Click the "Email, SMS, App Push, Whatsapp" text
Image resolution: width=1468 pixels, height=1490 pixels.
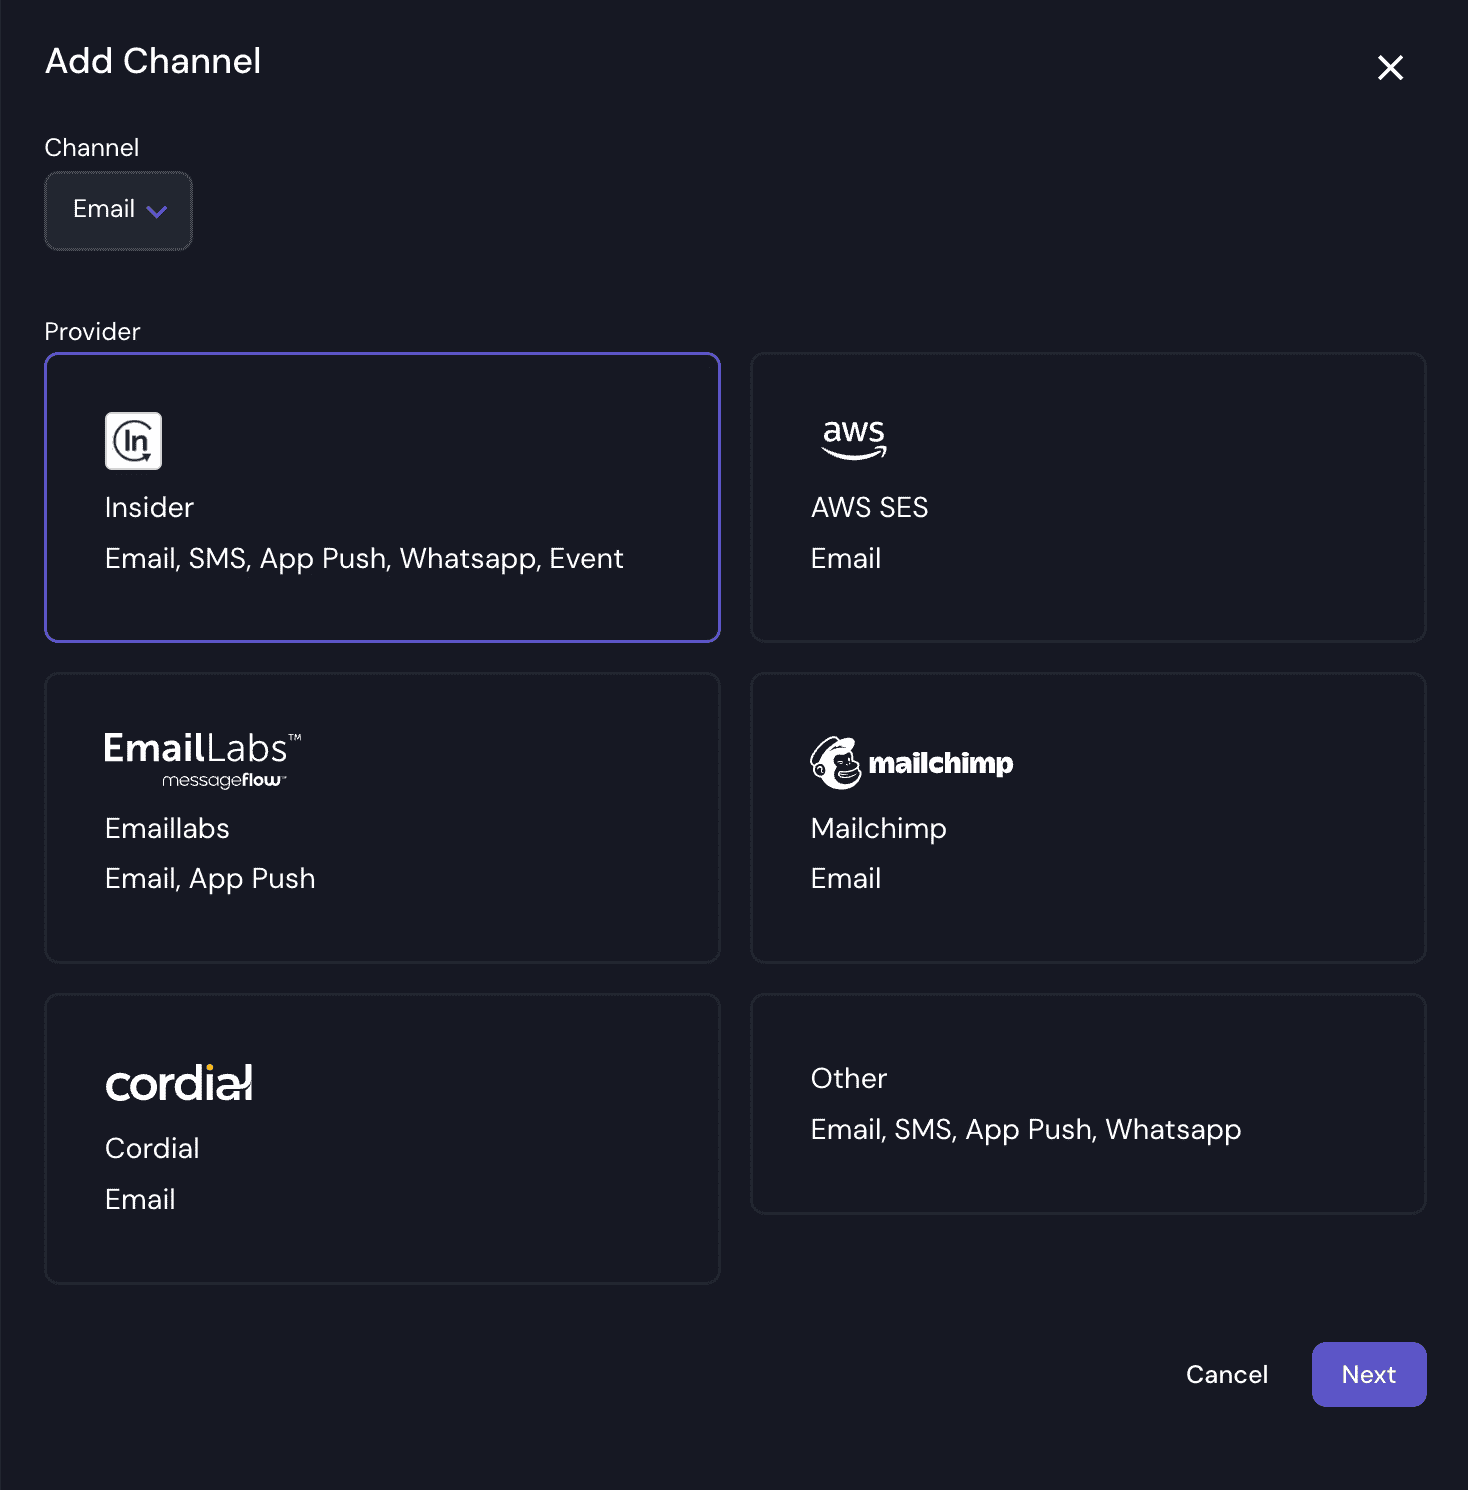(x=1025, y=1129)
